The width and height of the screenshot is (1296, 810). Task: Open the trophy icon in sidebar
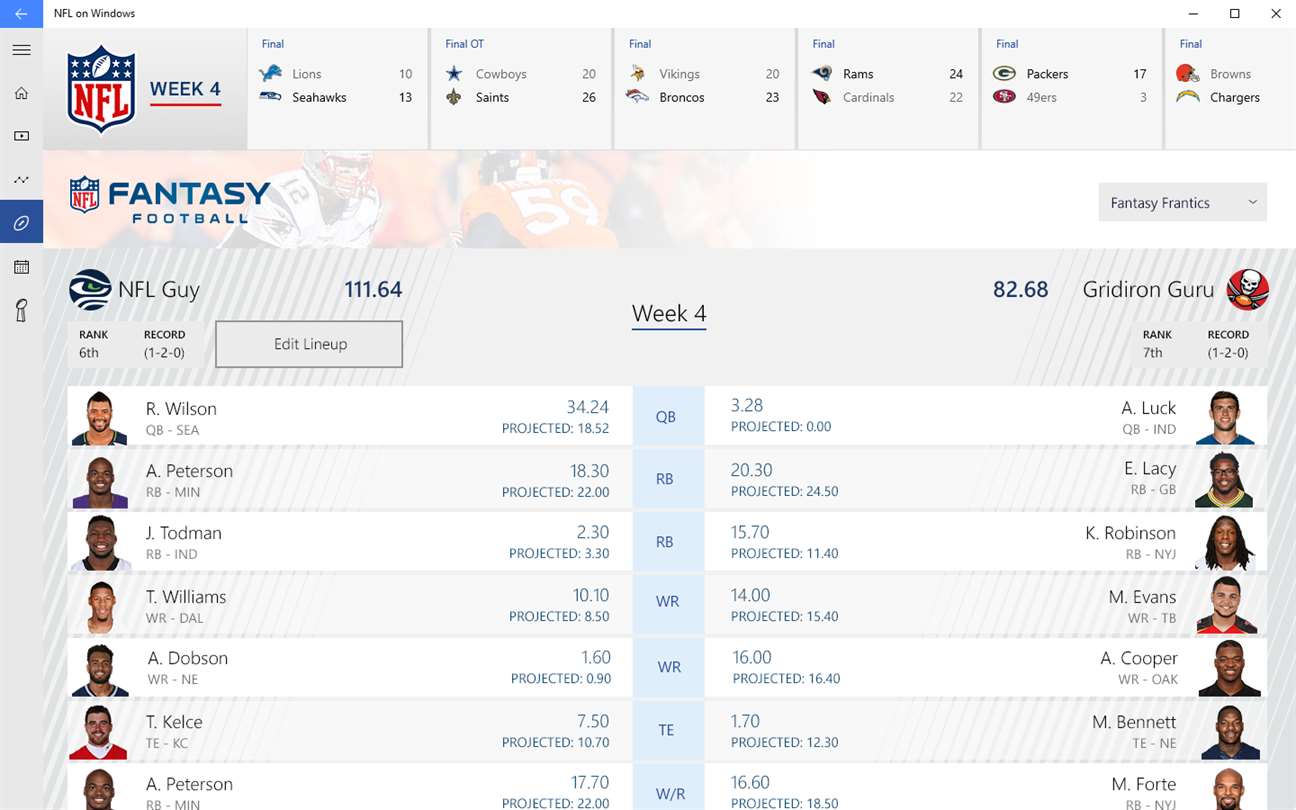(x=21, y=310)
